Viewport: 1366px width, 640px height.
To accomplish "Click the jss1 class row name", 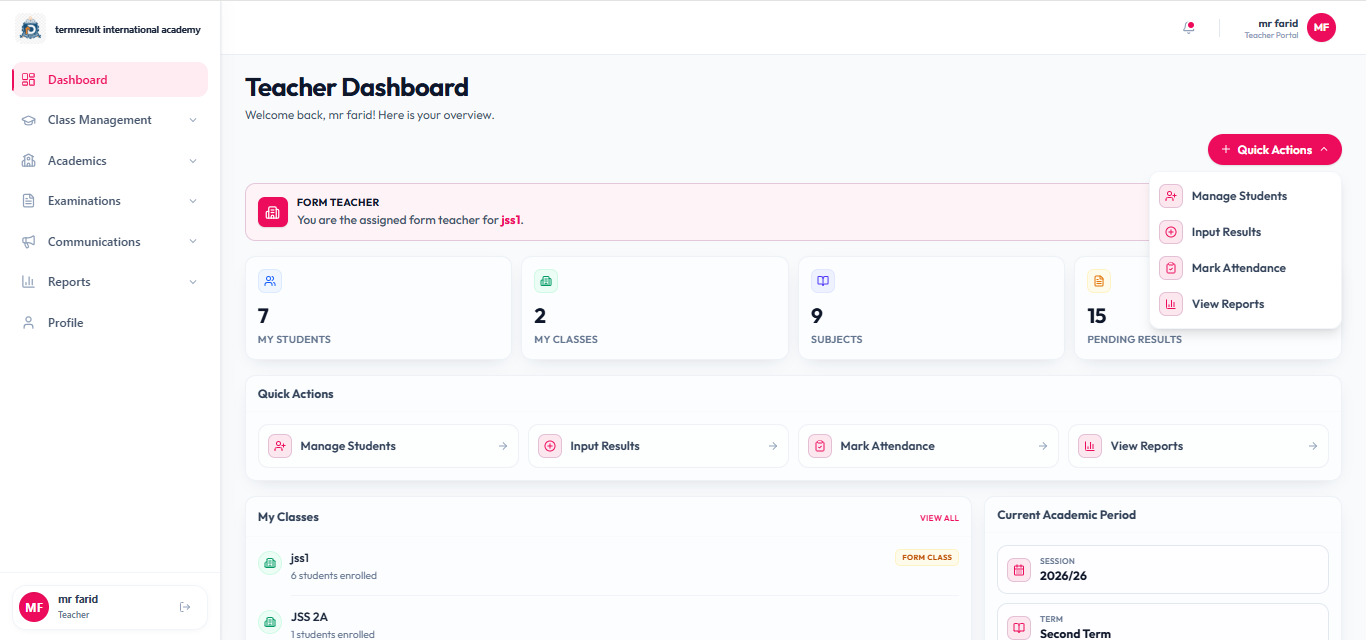I will pos(300,558).
